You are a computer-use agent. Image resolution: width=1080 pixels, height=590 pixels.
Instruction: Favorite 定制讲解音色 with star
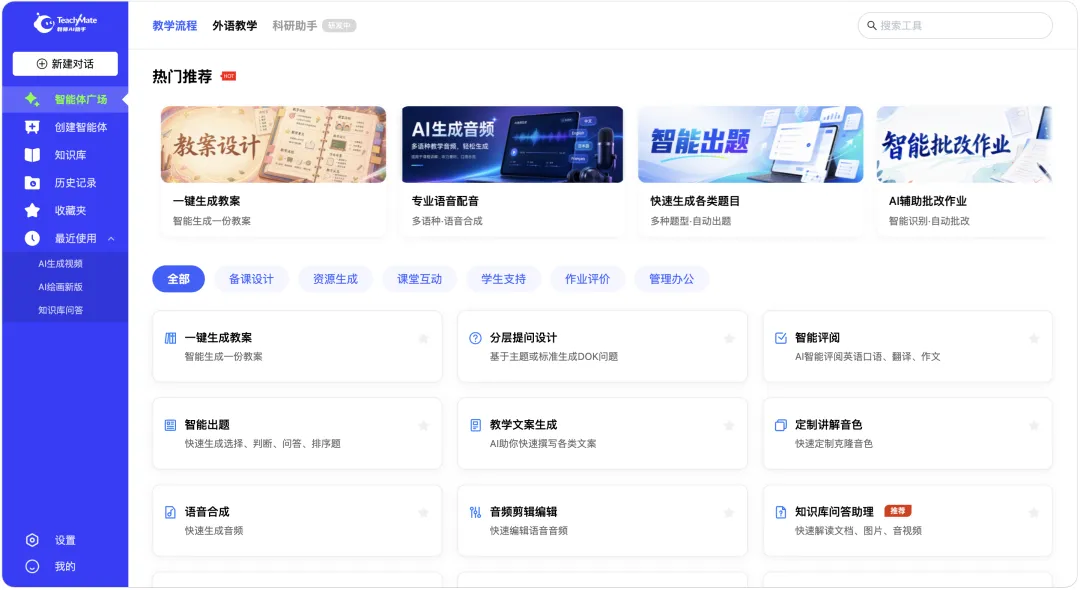coord(1034,426)
